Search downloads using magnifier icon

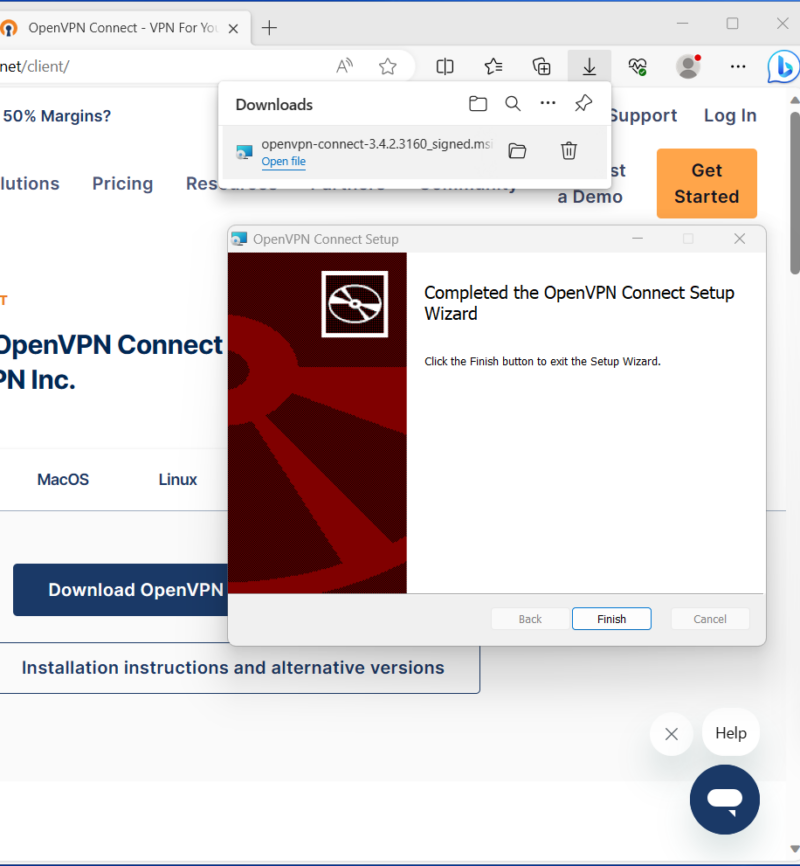[512, 104]
